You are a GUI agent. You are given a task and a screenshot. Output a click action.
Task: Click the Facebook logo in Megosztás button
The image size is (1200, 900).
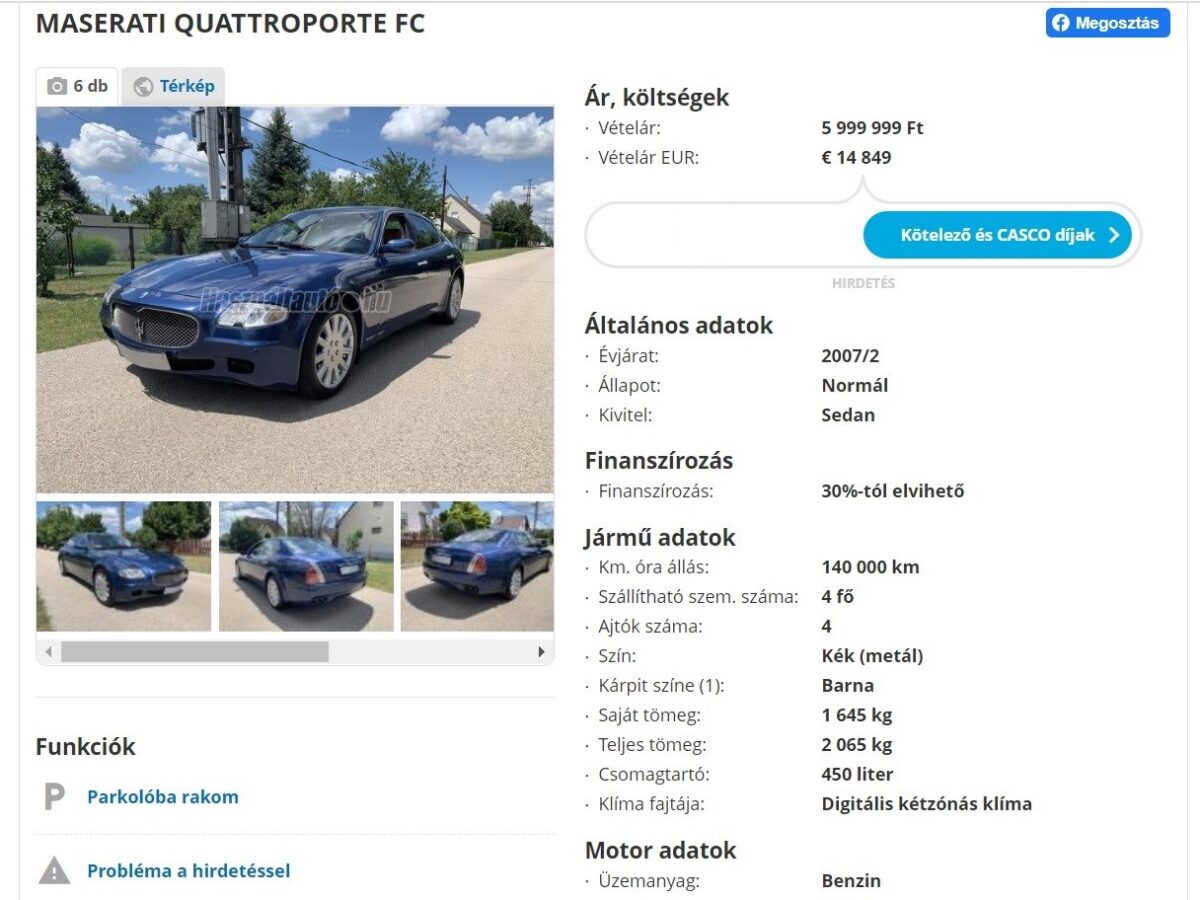pyautogui.click(x=1061, y=23)
